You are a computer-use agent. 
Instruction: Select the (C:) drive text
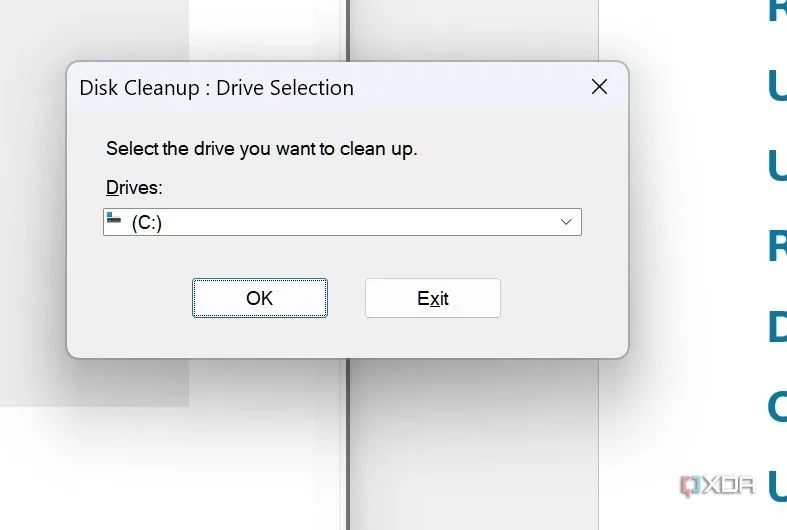click(147, 222)
